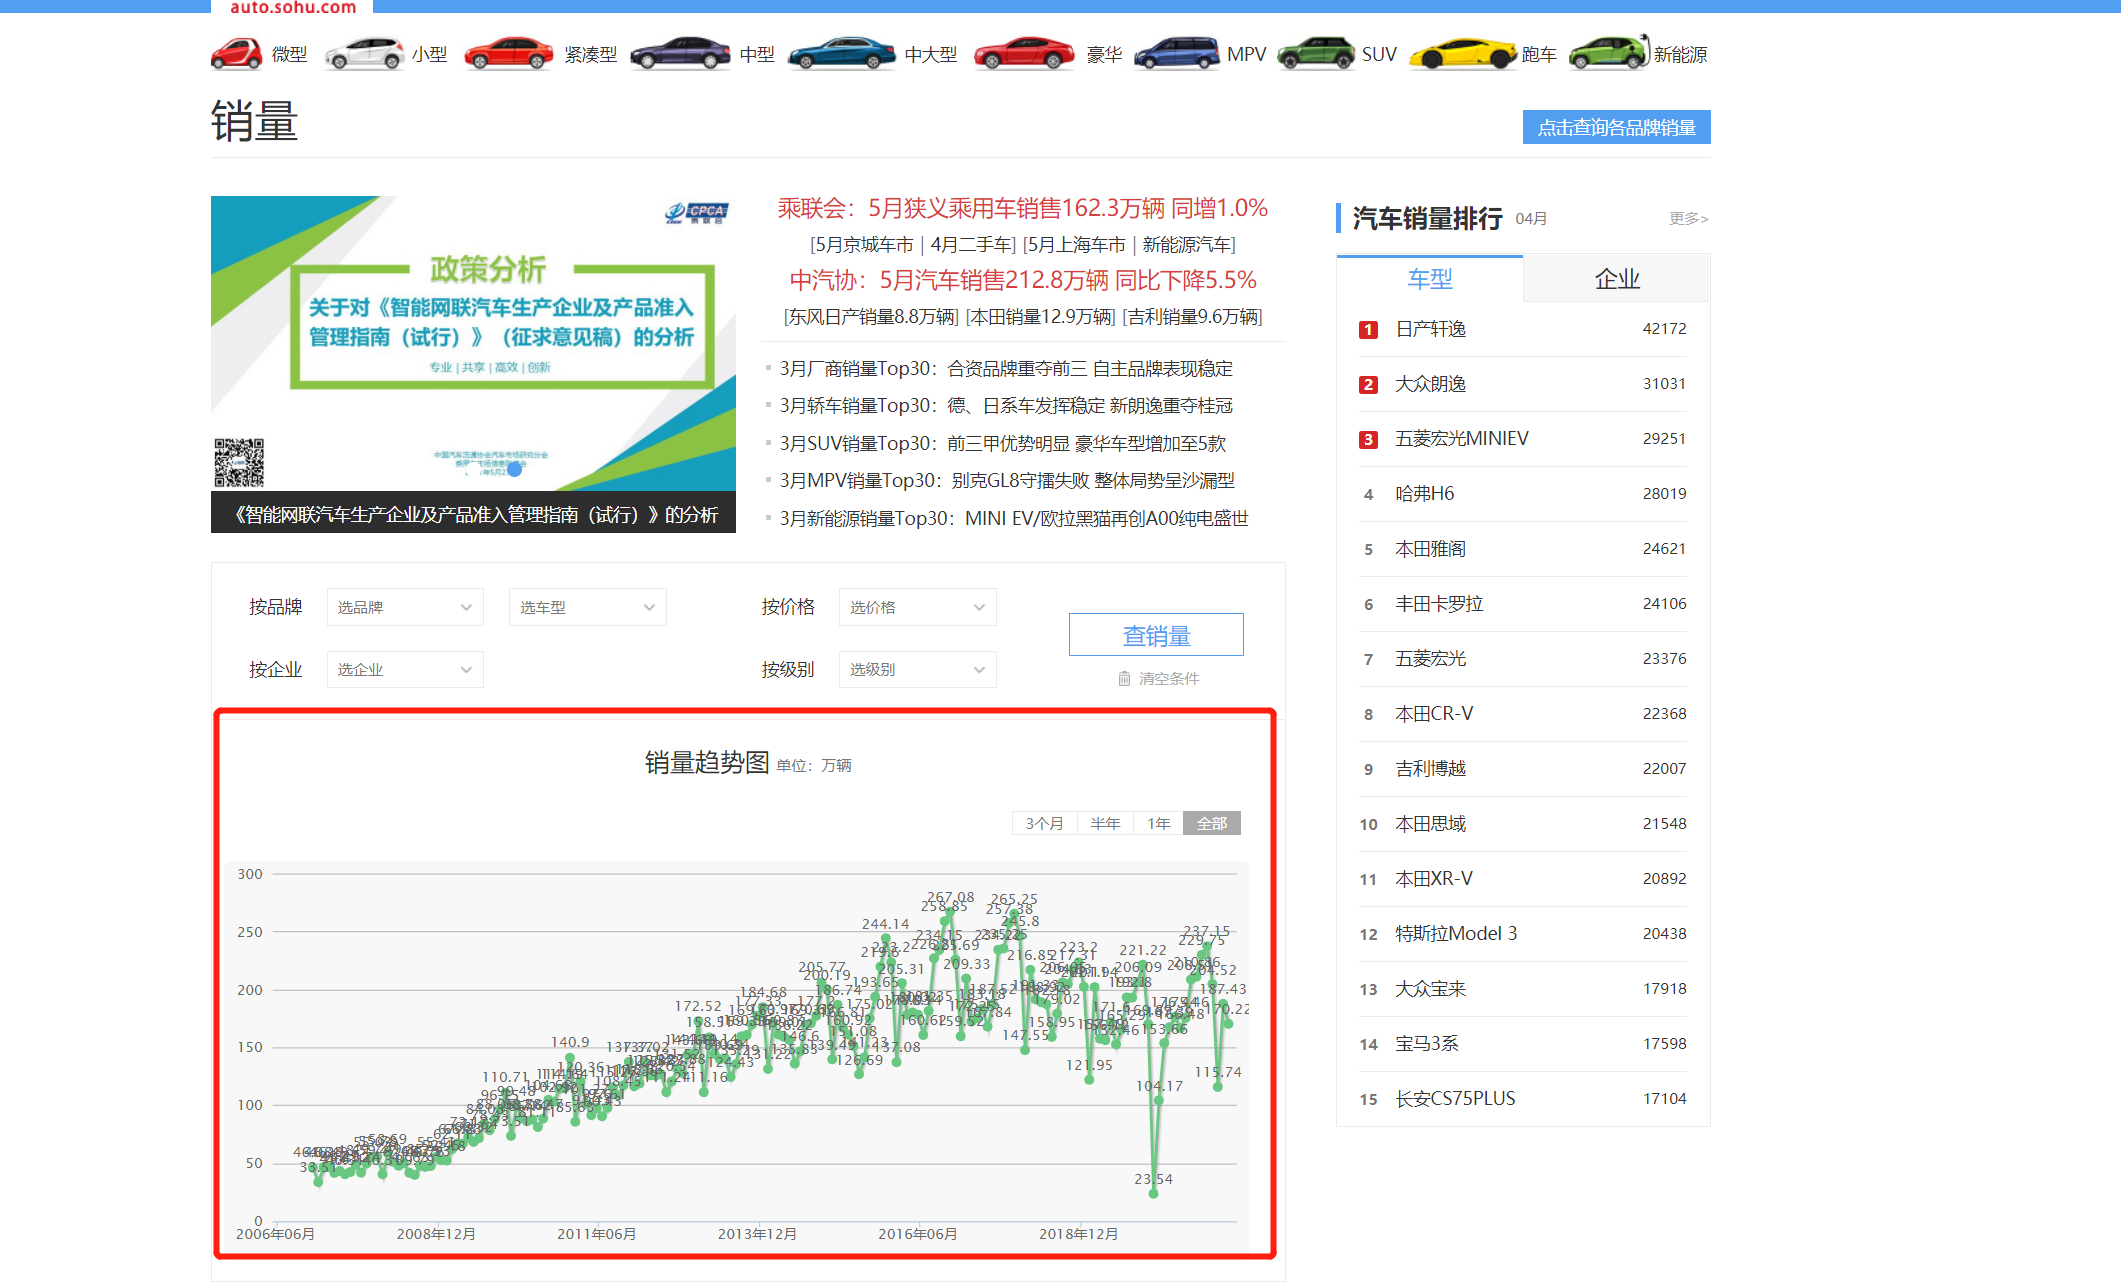
Task: Open the 本田销量12.9万辆 link
Action: [x=1041, y=317]
